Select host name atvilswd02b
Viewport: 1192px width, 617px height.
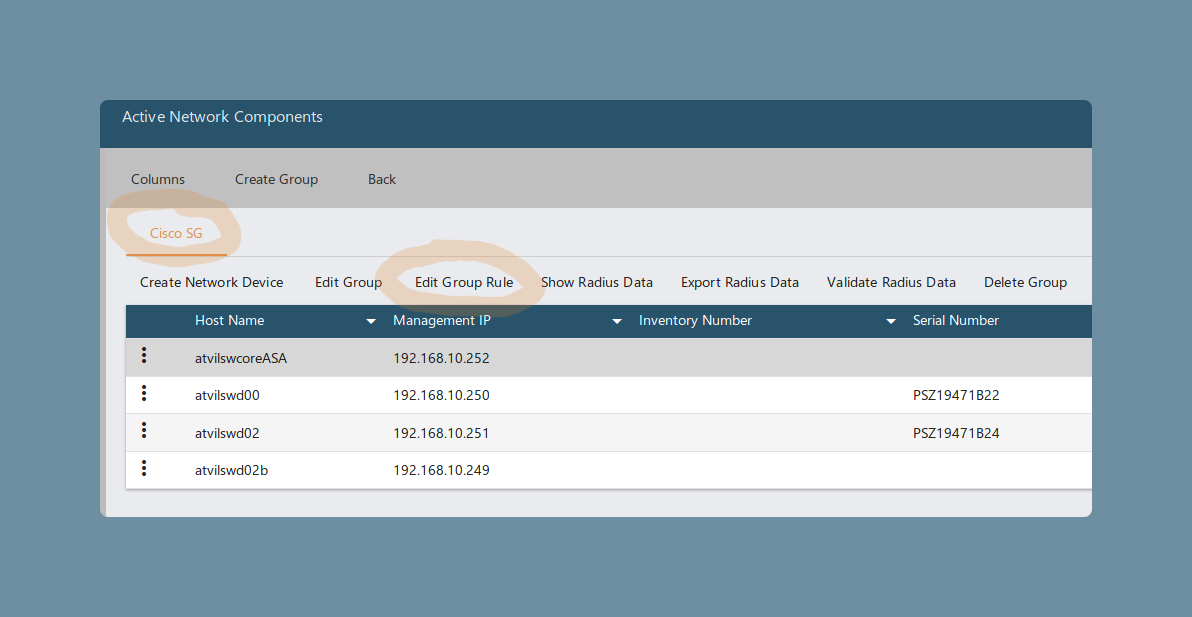point(231,470)
